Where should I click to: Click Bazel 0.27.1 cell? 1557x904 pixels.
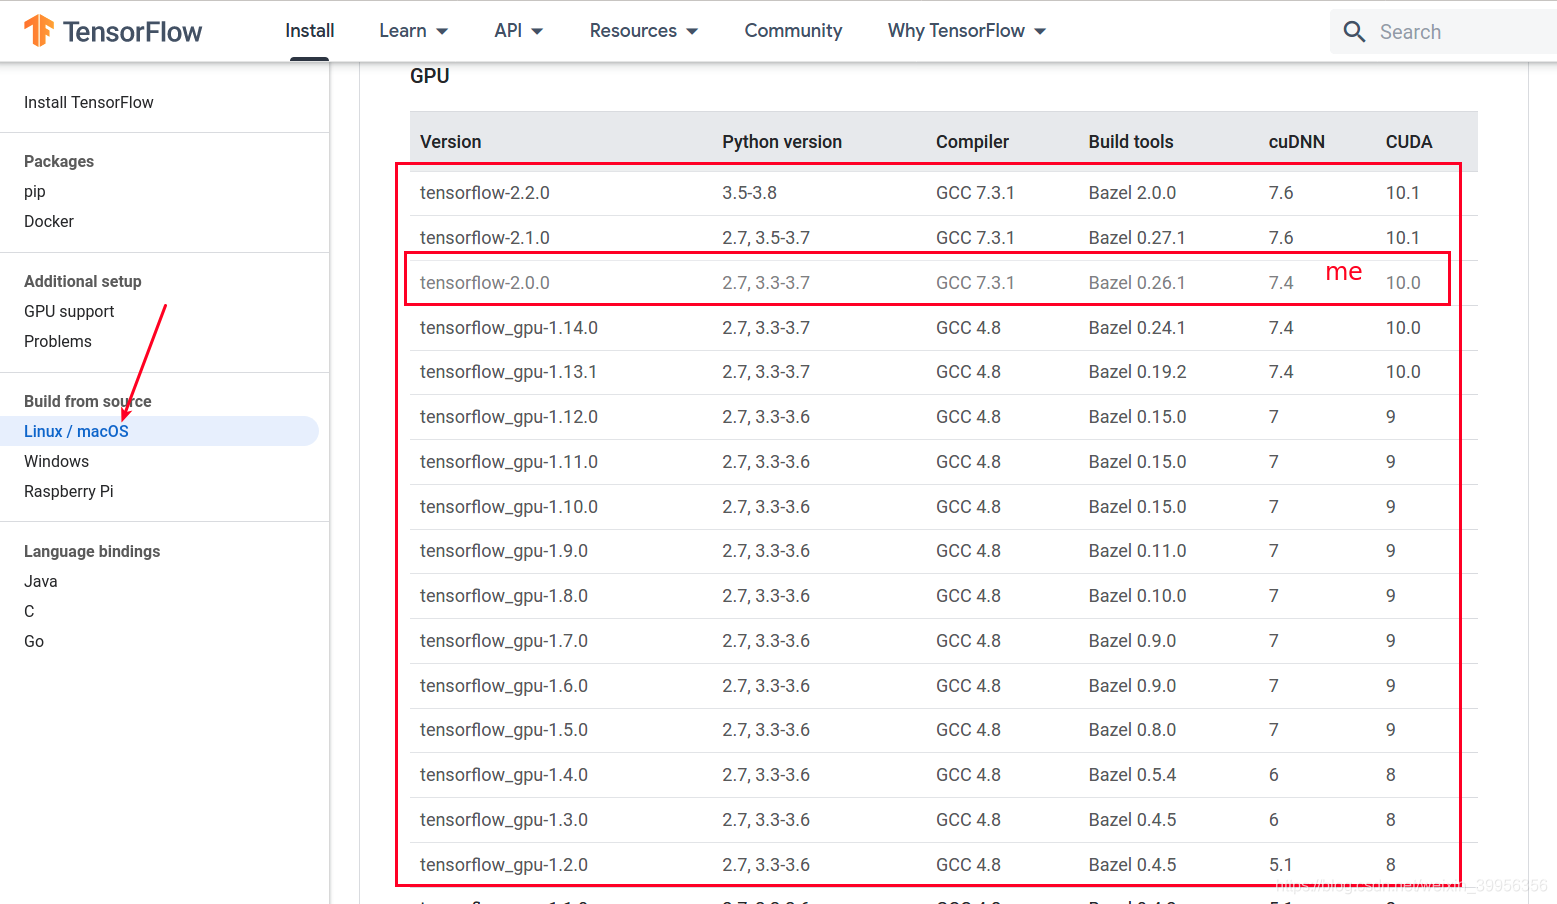point(1137,238)
